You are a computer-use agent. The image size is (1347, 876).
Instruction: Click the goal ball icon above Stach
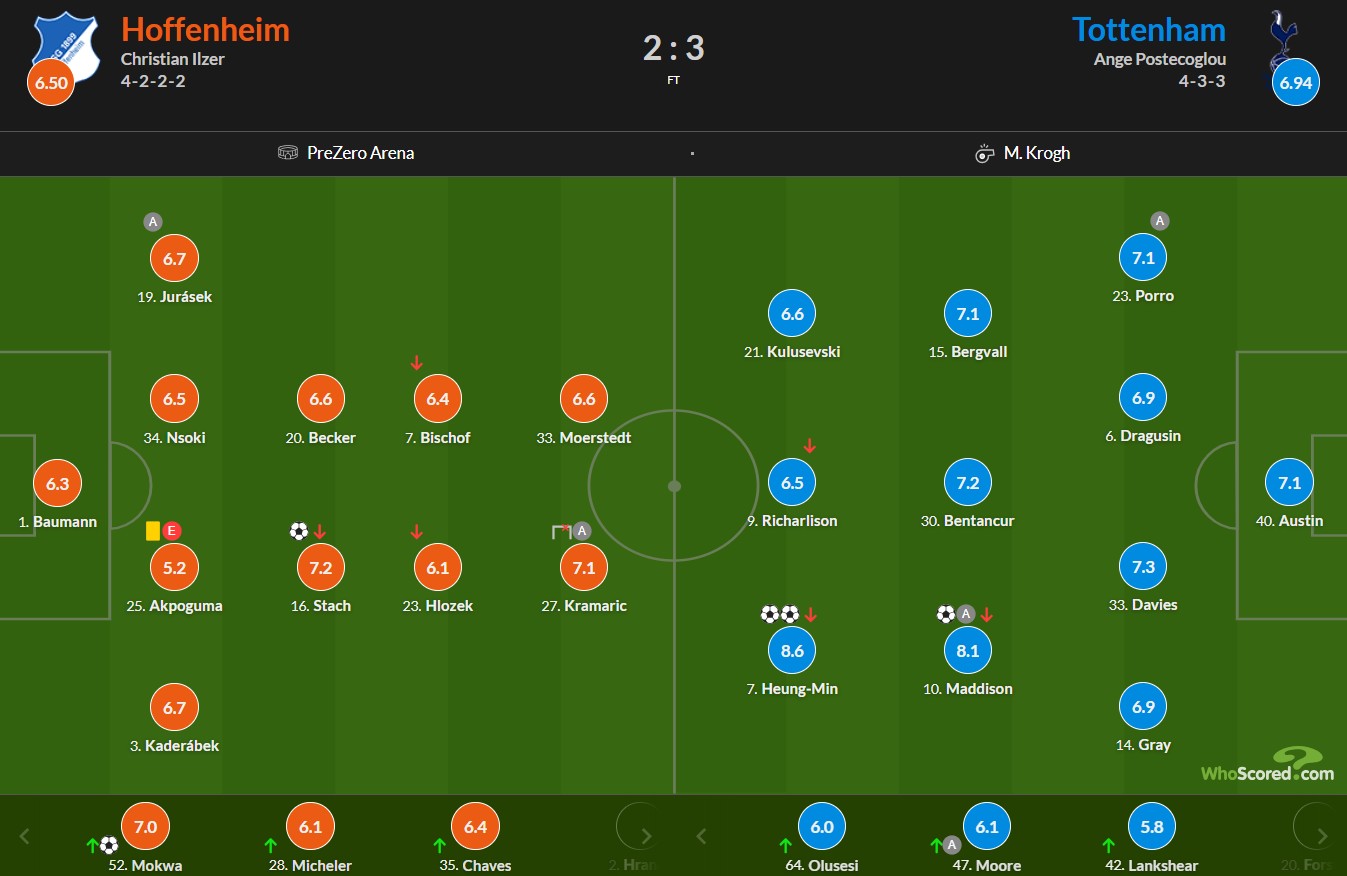coord(298,531)
